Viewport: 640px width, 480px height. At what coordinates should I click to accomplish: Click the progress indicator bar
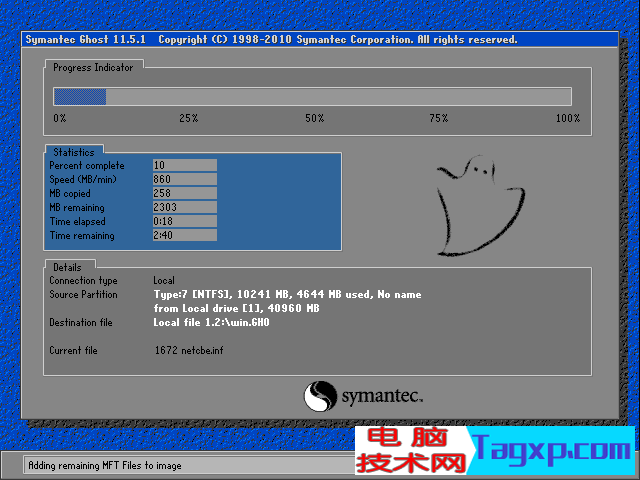click(x=312, y=97)
